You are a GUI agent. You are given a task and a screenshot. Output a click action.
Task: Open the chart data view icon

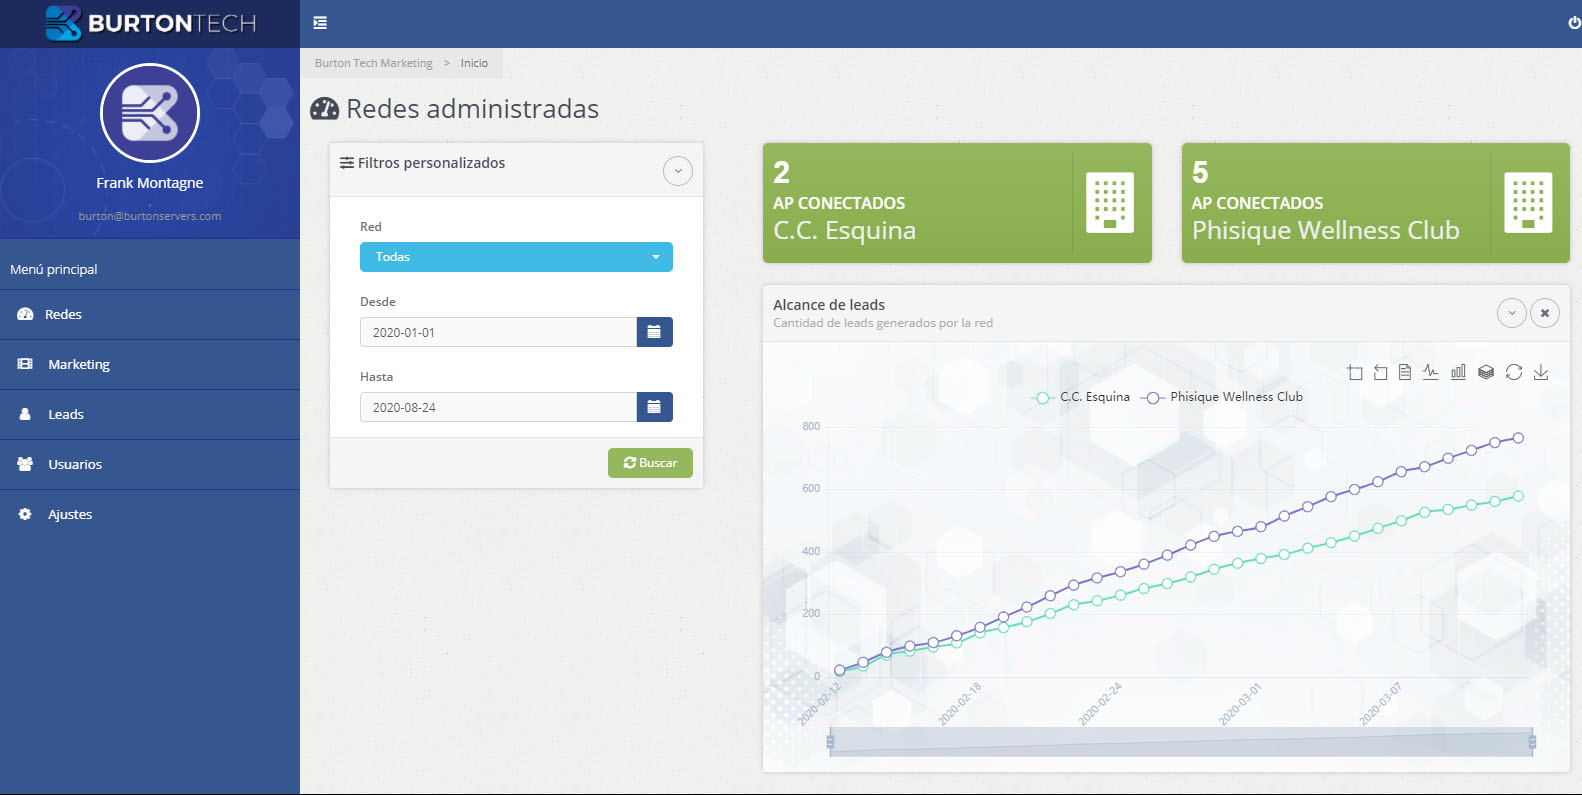pyautogui.click(x=1405, y=373)
